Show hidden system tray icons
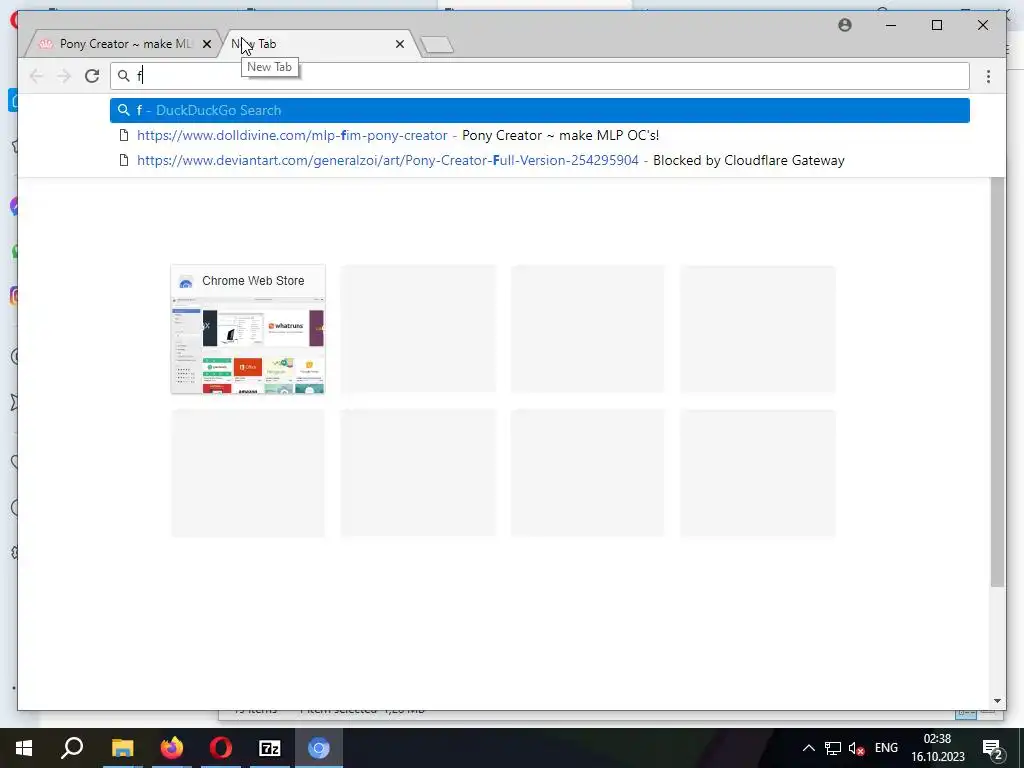Viewport: 1024px width, 768px height. (808, 748)
